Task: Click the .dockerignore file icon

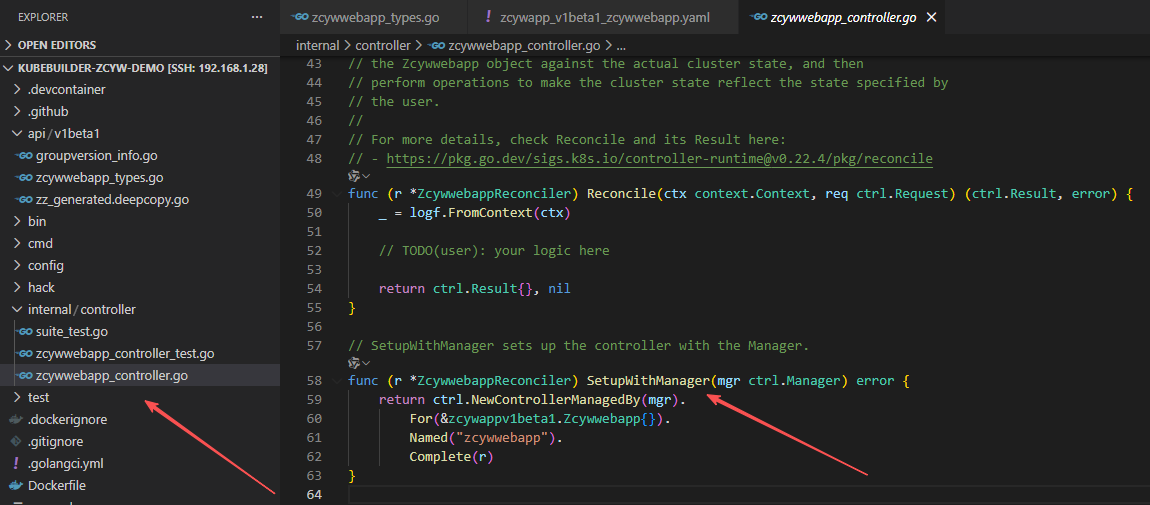Action: [x=16, y=419]
